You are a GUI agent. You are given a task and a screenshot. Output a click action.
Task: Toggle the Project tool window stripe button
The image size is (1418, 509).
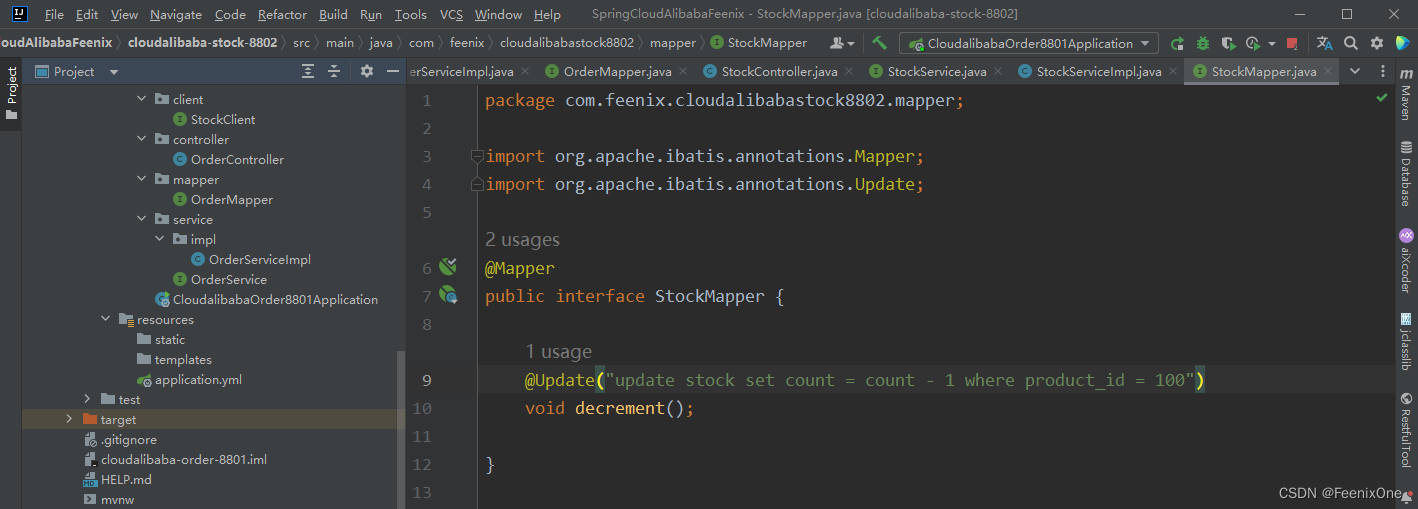pos(11,92)
